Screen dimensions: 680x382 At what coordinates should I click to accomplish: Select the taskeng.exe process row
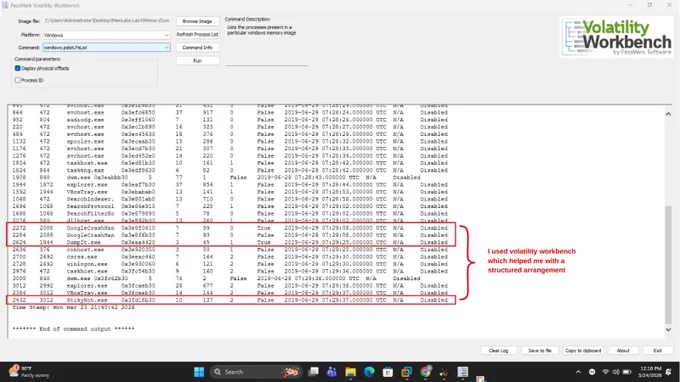click(230, 170)
